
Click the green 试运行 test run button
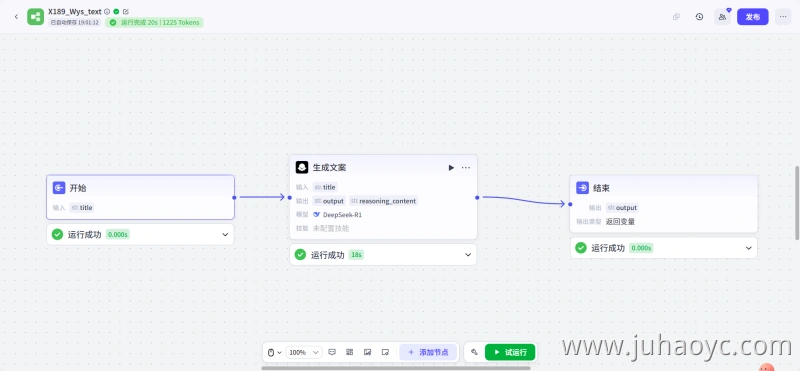pyautogui.click(x=510, y=352)
